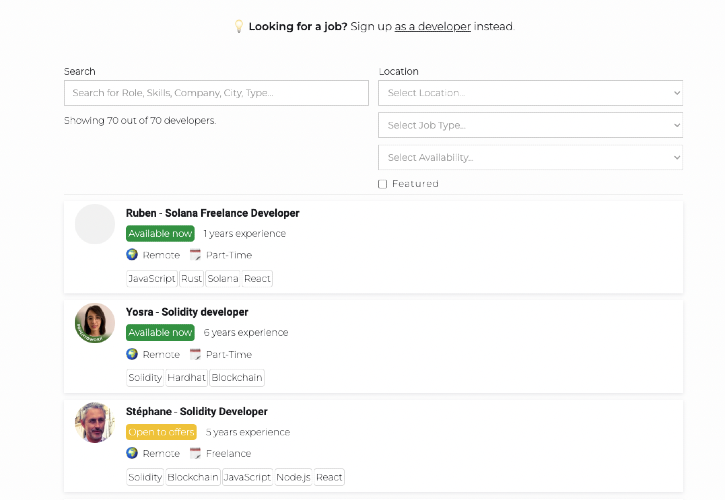This screenshot has width=725, height=500.
Task: Click the calendar icon on Ruben's card
Action: 196,255
